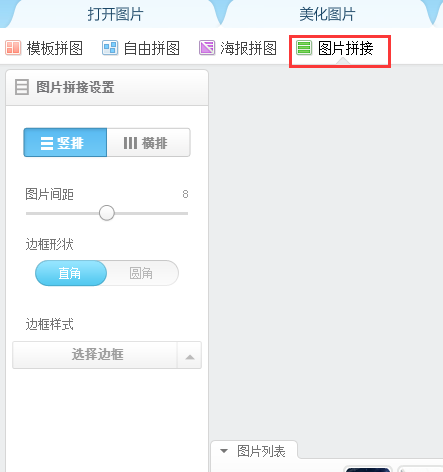Select the 自由拼图 text label
This screenshot has width=443, height=472.
[152, 48]
